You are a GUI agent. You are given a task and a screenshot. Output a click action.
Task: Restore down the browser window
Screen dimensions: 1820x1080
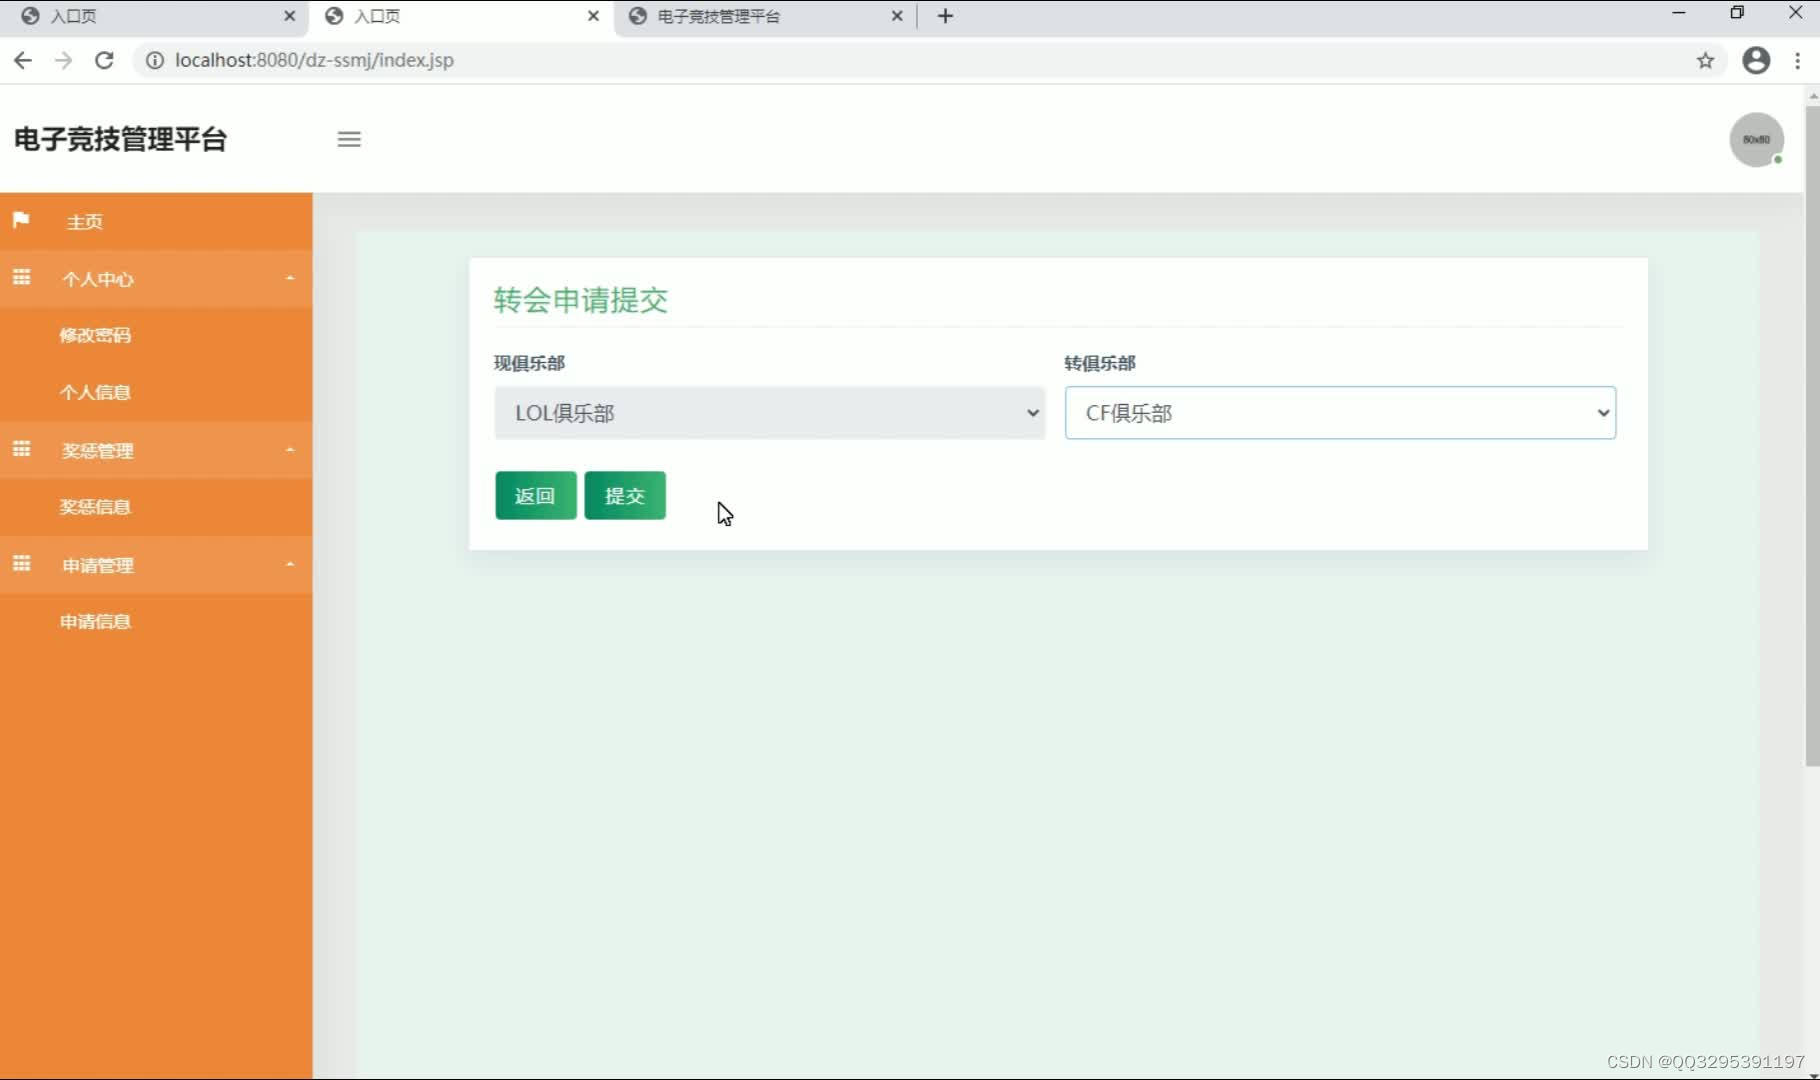(1737, 13)
